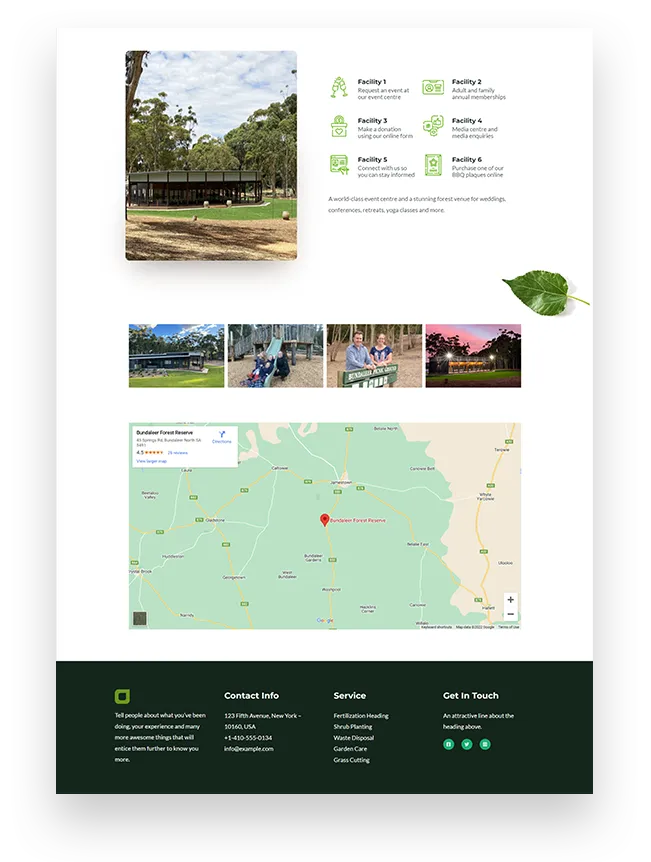Image resolution: width=651 pixels, height=862 pixels.
Task: Click the green footer logo icon
Action: tap(122, 696)
